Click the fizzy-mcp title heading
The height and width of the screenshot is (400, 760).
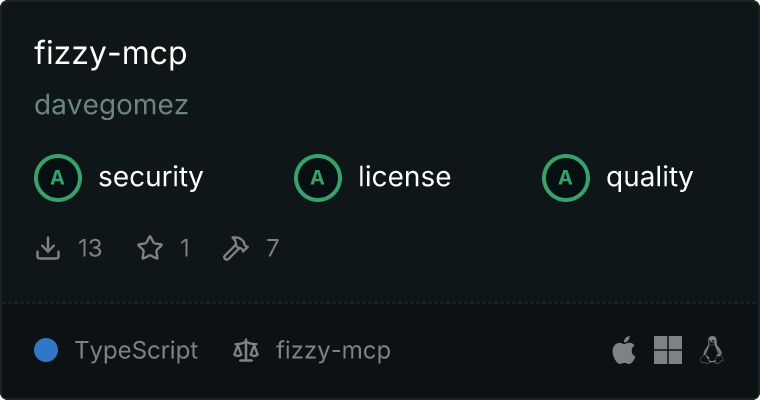[111, 53]
